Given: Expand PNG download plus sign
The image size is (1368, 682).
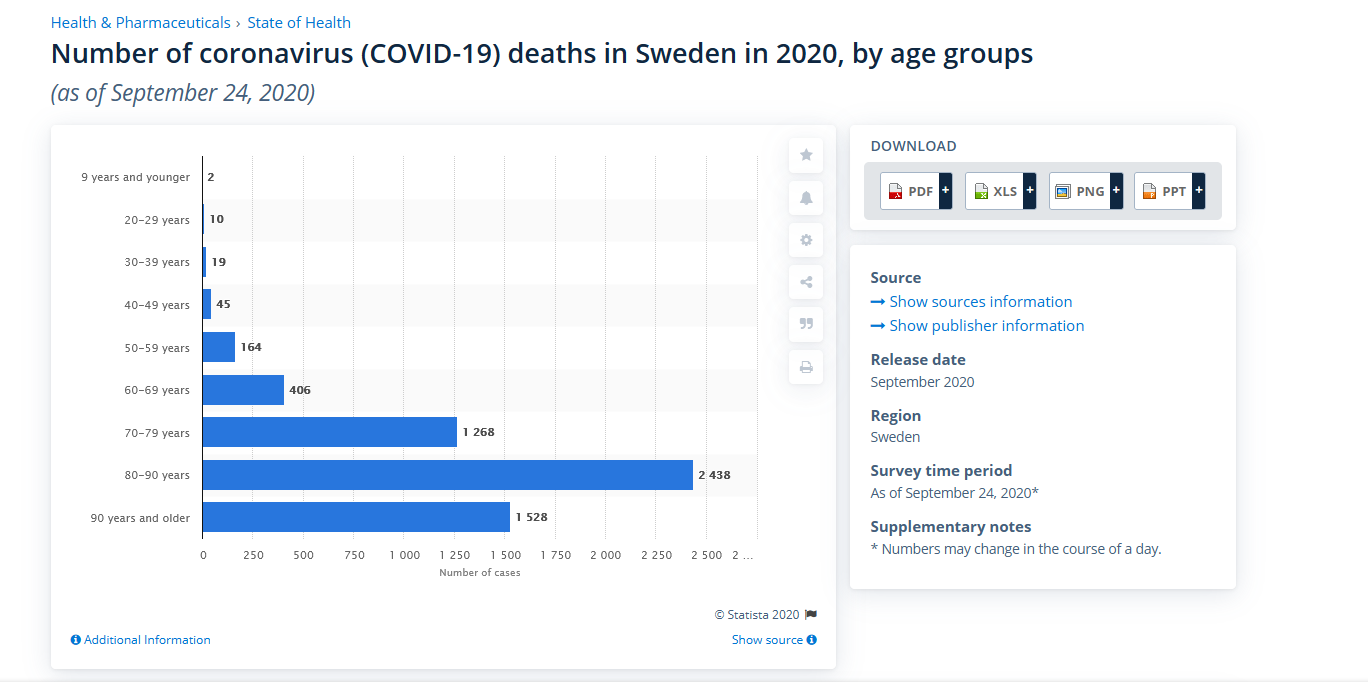Looking at the screenshot, I should [1116, 191].
